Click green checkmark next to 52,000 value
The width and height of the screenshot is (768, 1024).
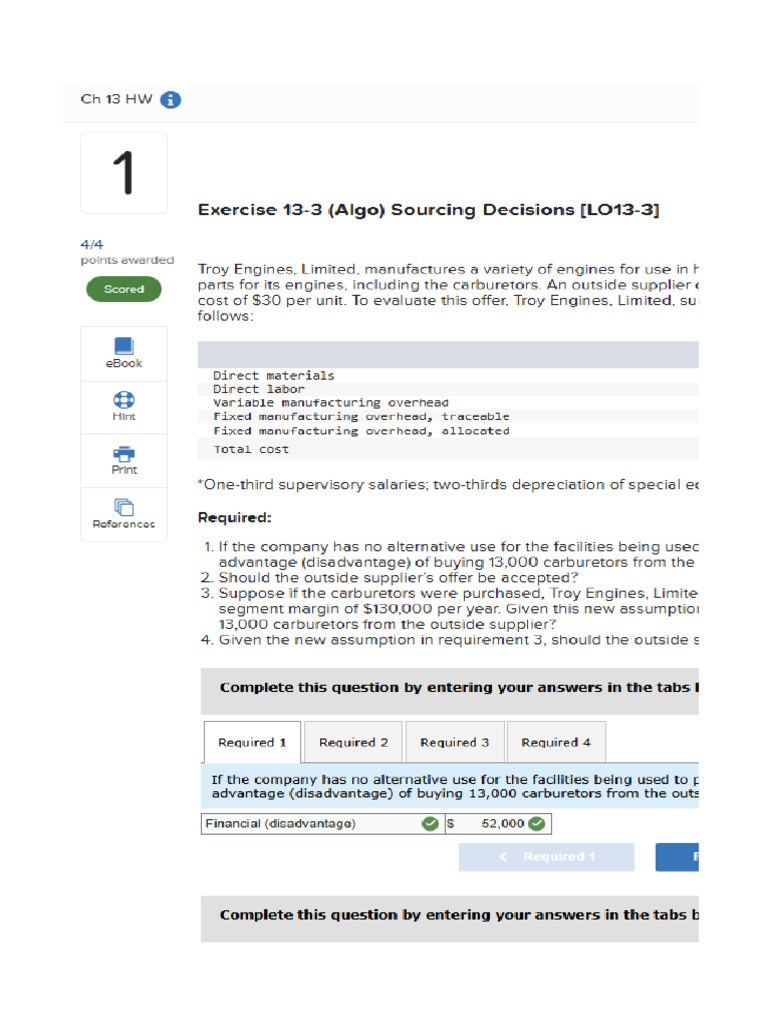click(x=537, y=824)
